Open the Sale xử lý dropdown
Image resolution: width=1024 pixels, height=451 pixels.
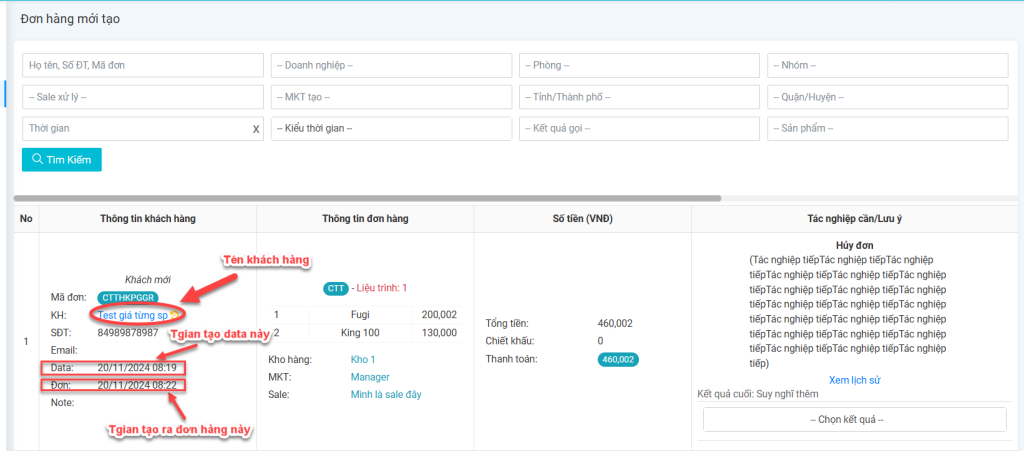click(143, 97)
